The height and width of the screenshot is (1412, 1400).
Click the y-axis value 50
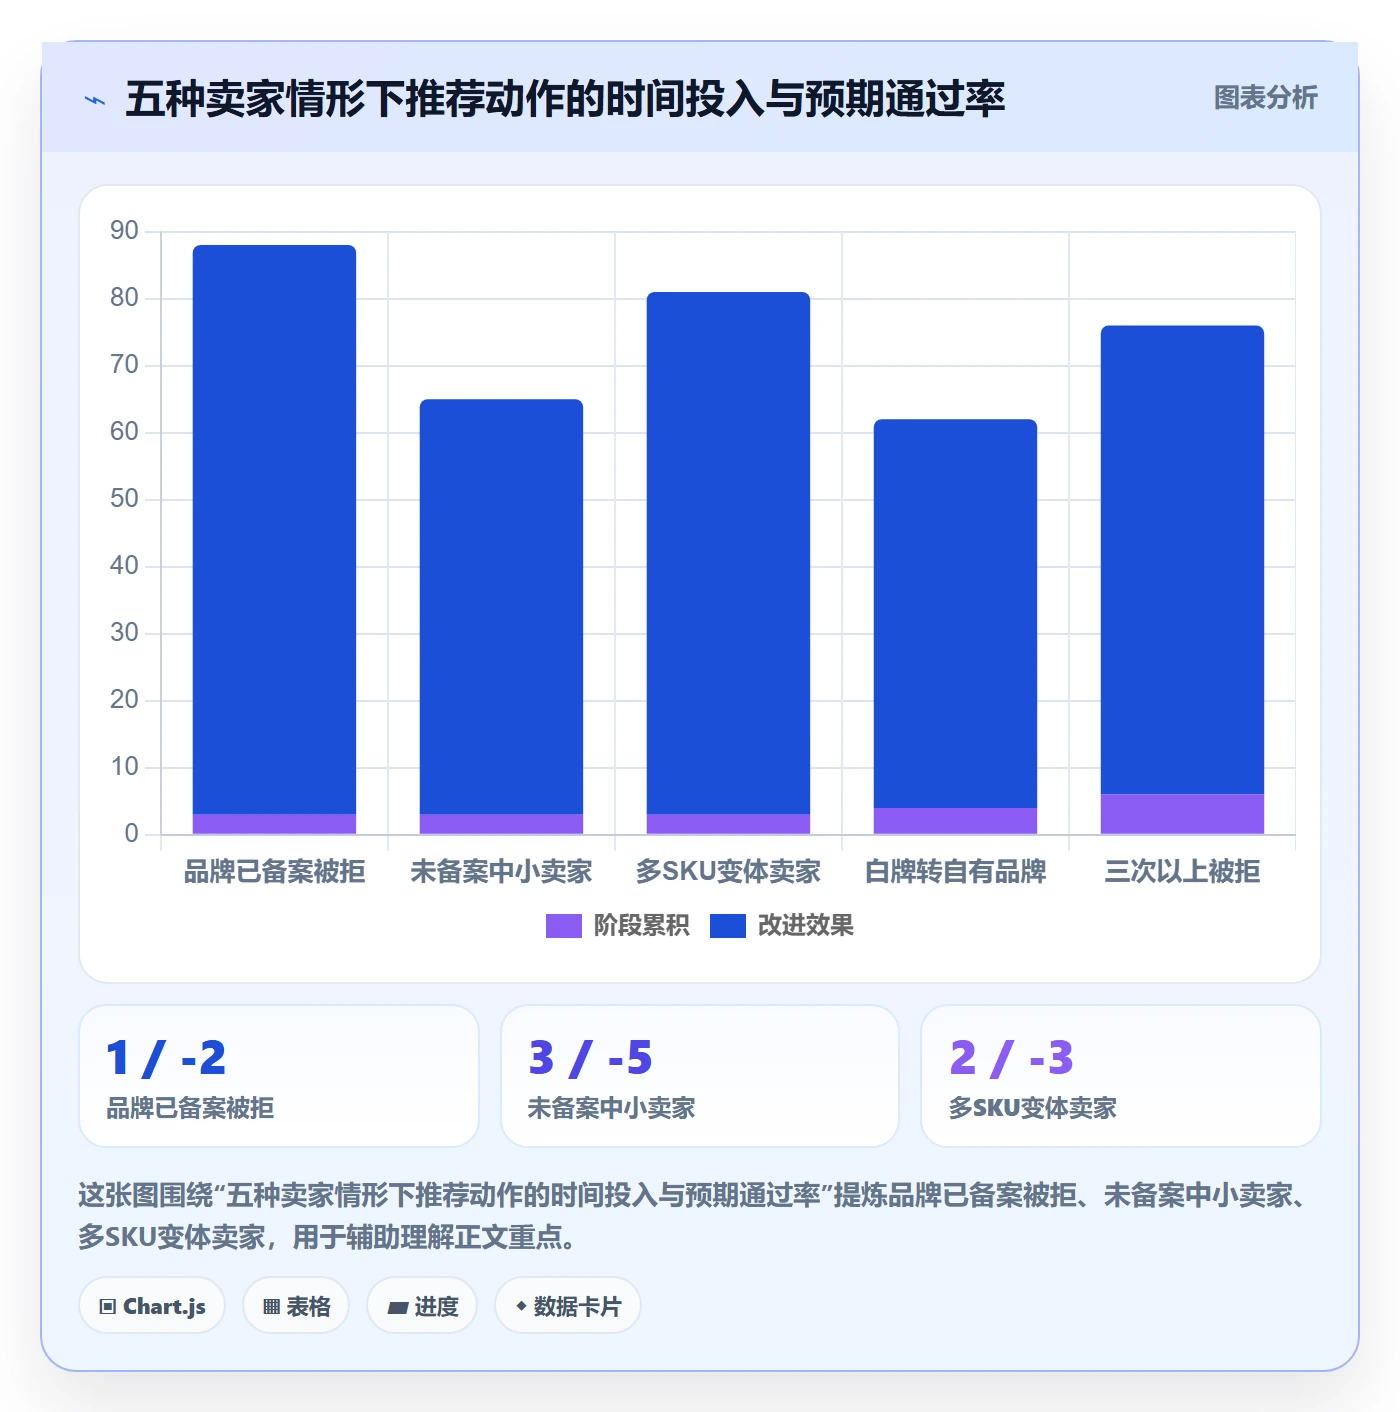[x=124, y=499]
